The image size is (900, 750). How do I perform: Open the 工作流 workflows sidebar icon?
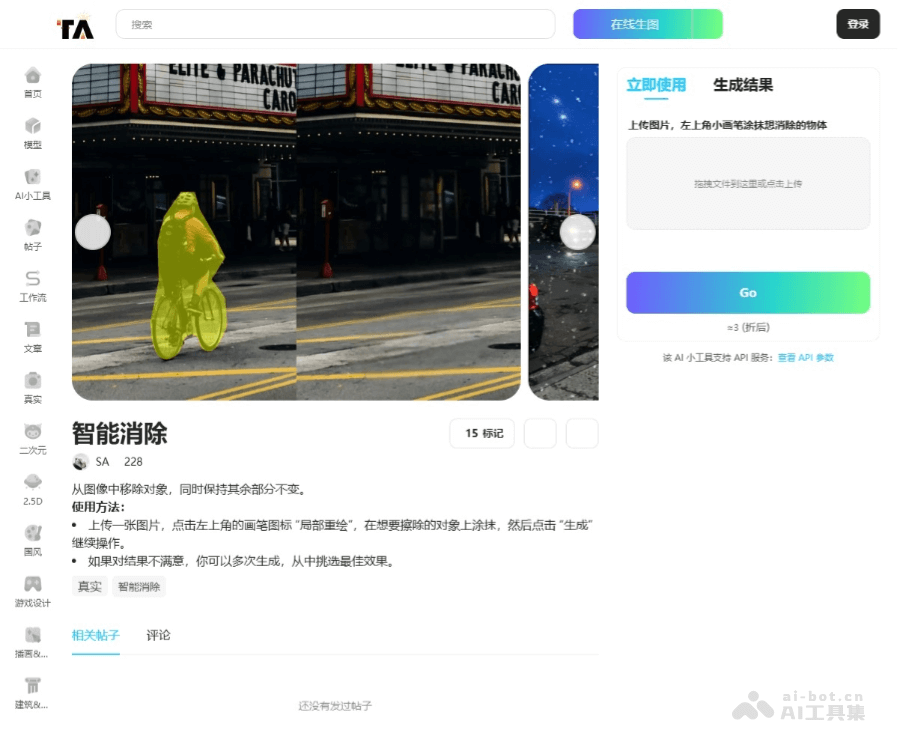point(33,288)
